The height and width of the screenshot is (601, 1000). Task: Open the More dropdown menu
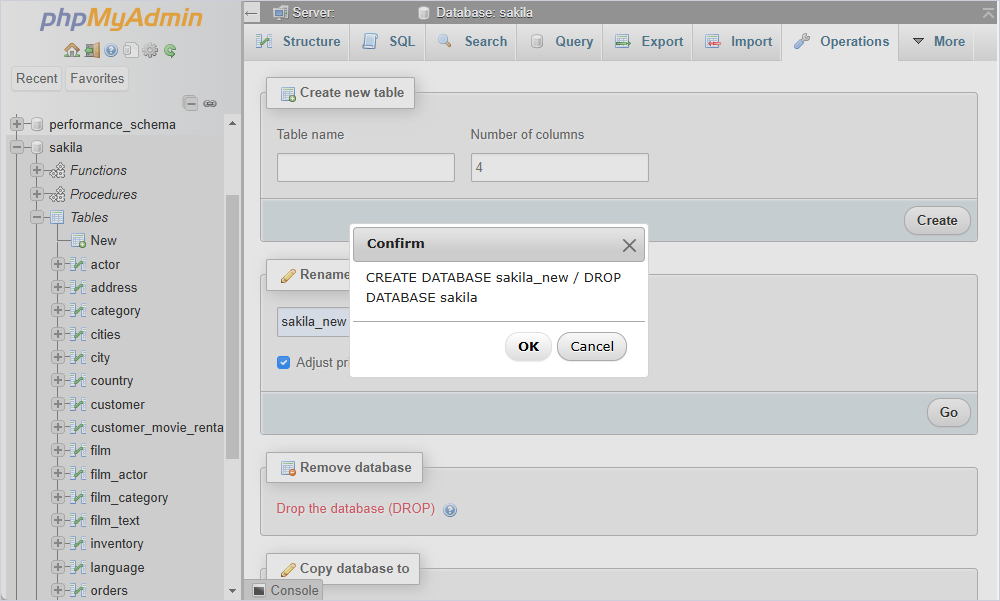click(x=938, y=41)
